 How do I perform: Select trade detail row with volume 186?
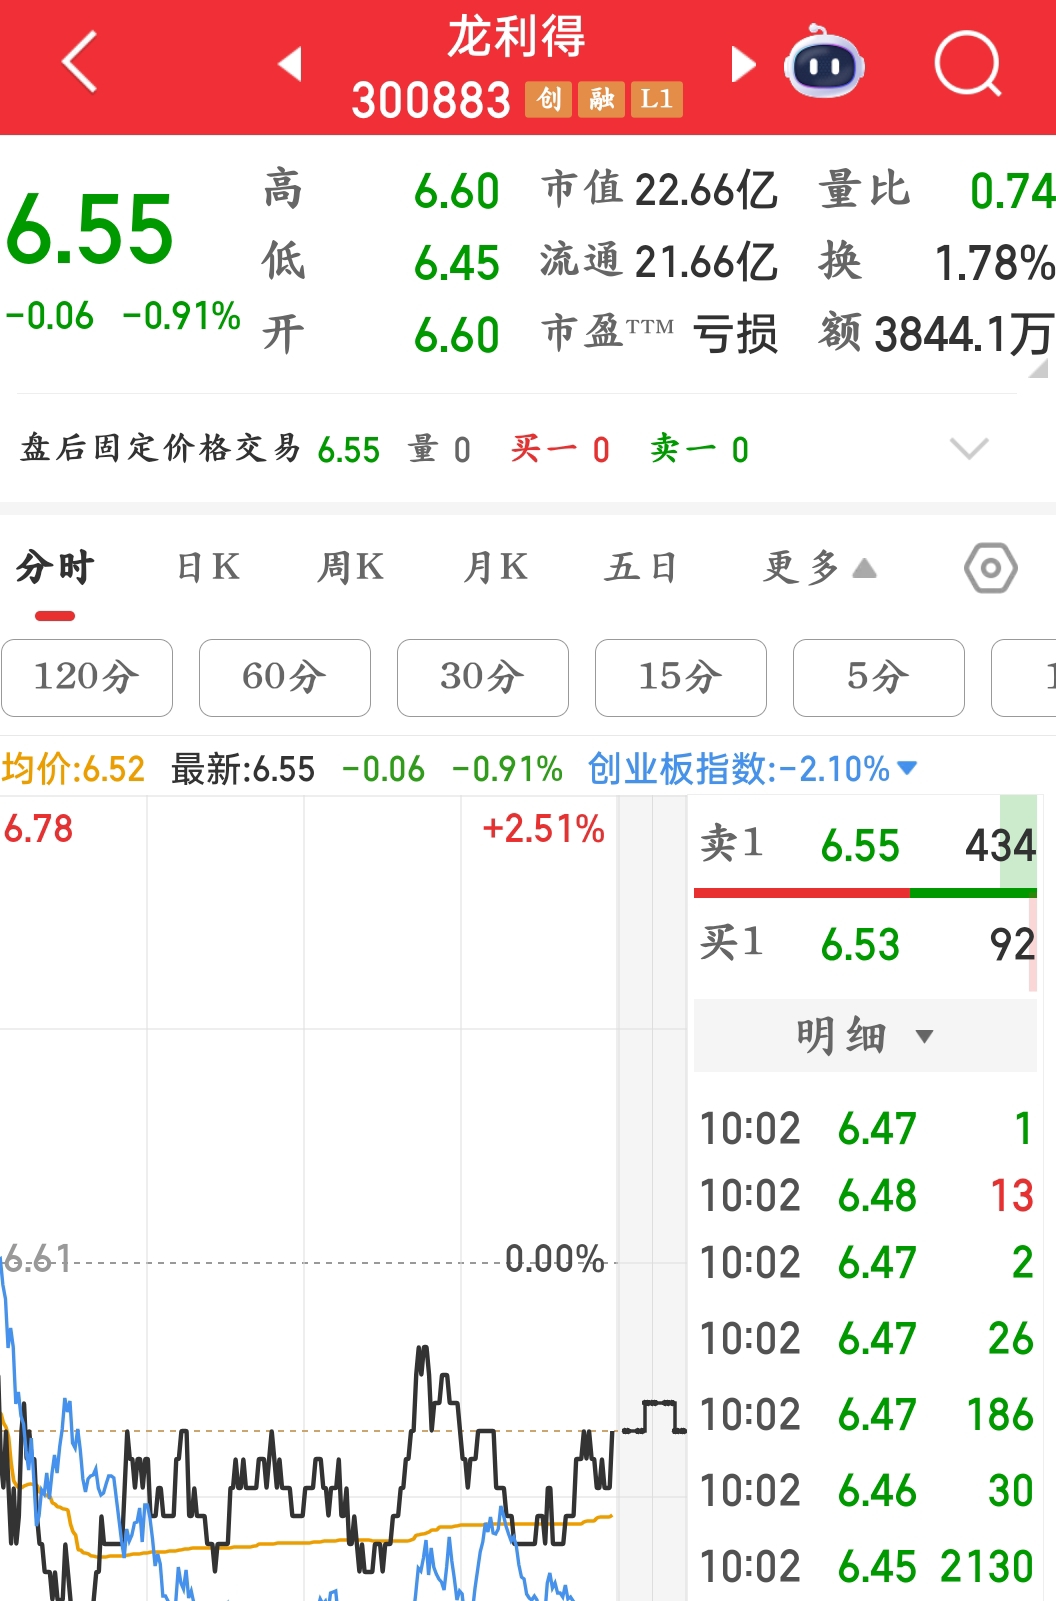(866, 1415)
